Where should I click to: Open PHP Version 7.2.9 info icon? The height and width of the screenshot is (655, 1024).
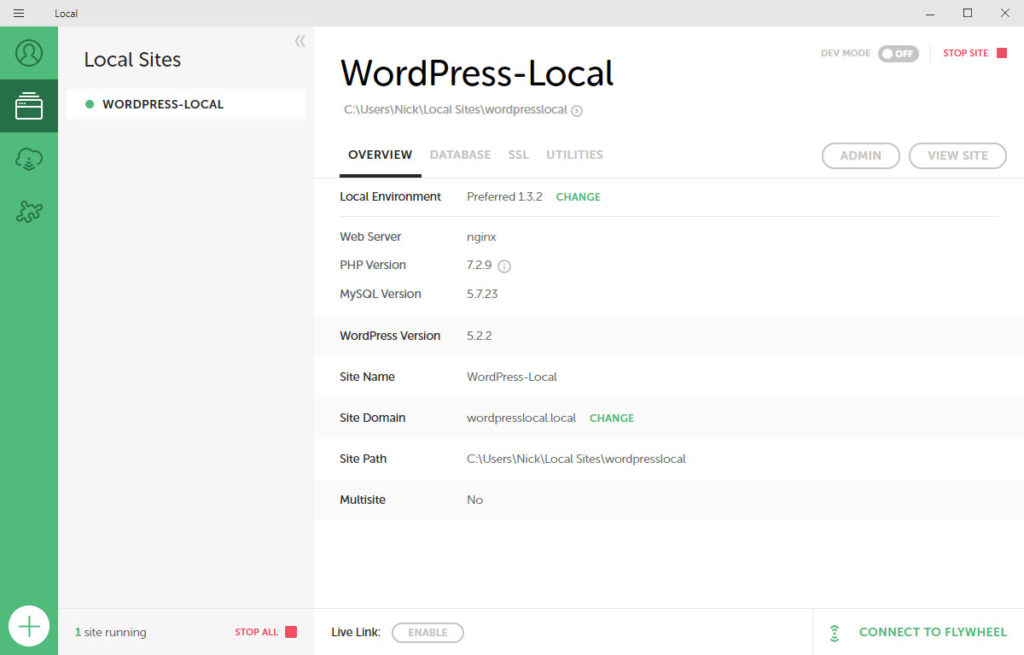point(504,265)
